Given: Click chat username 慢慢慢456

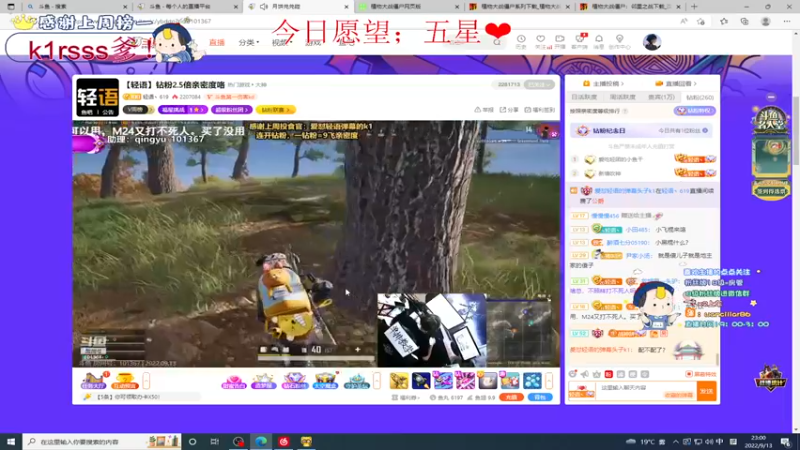Looking at the screenshot, I should point(605,216).
